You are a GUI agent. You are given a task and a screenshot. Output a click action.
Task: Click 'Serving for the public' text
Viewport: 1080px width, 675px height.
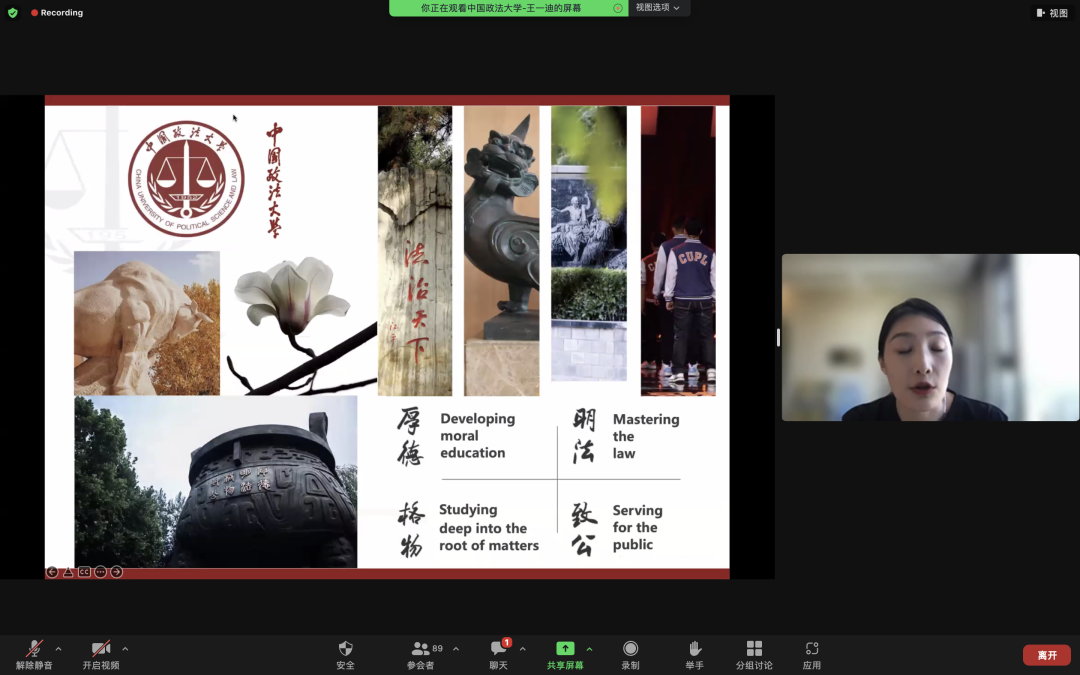click(x=637, y=528)
